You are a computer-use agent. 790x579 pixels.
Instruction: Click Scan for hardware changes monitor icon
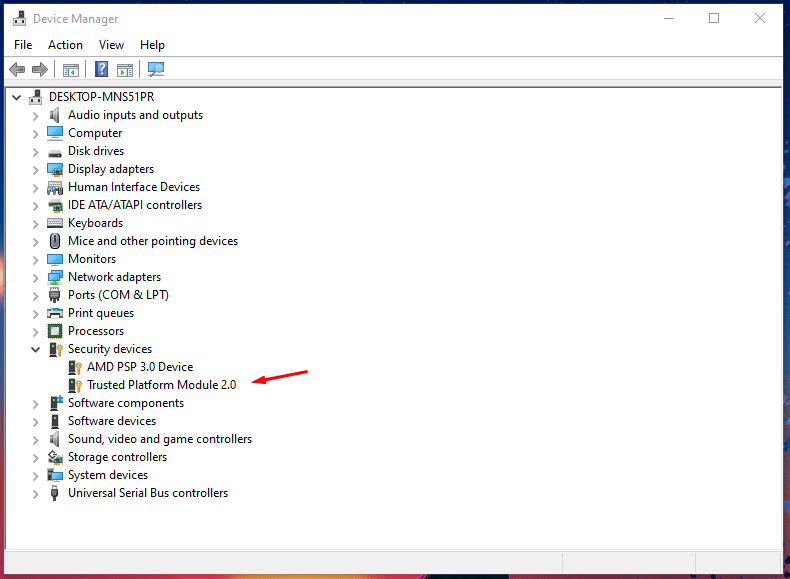(156, 69)
